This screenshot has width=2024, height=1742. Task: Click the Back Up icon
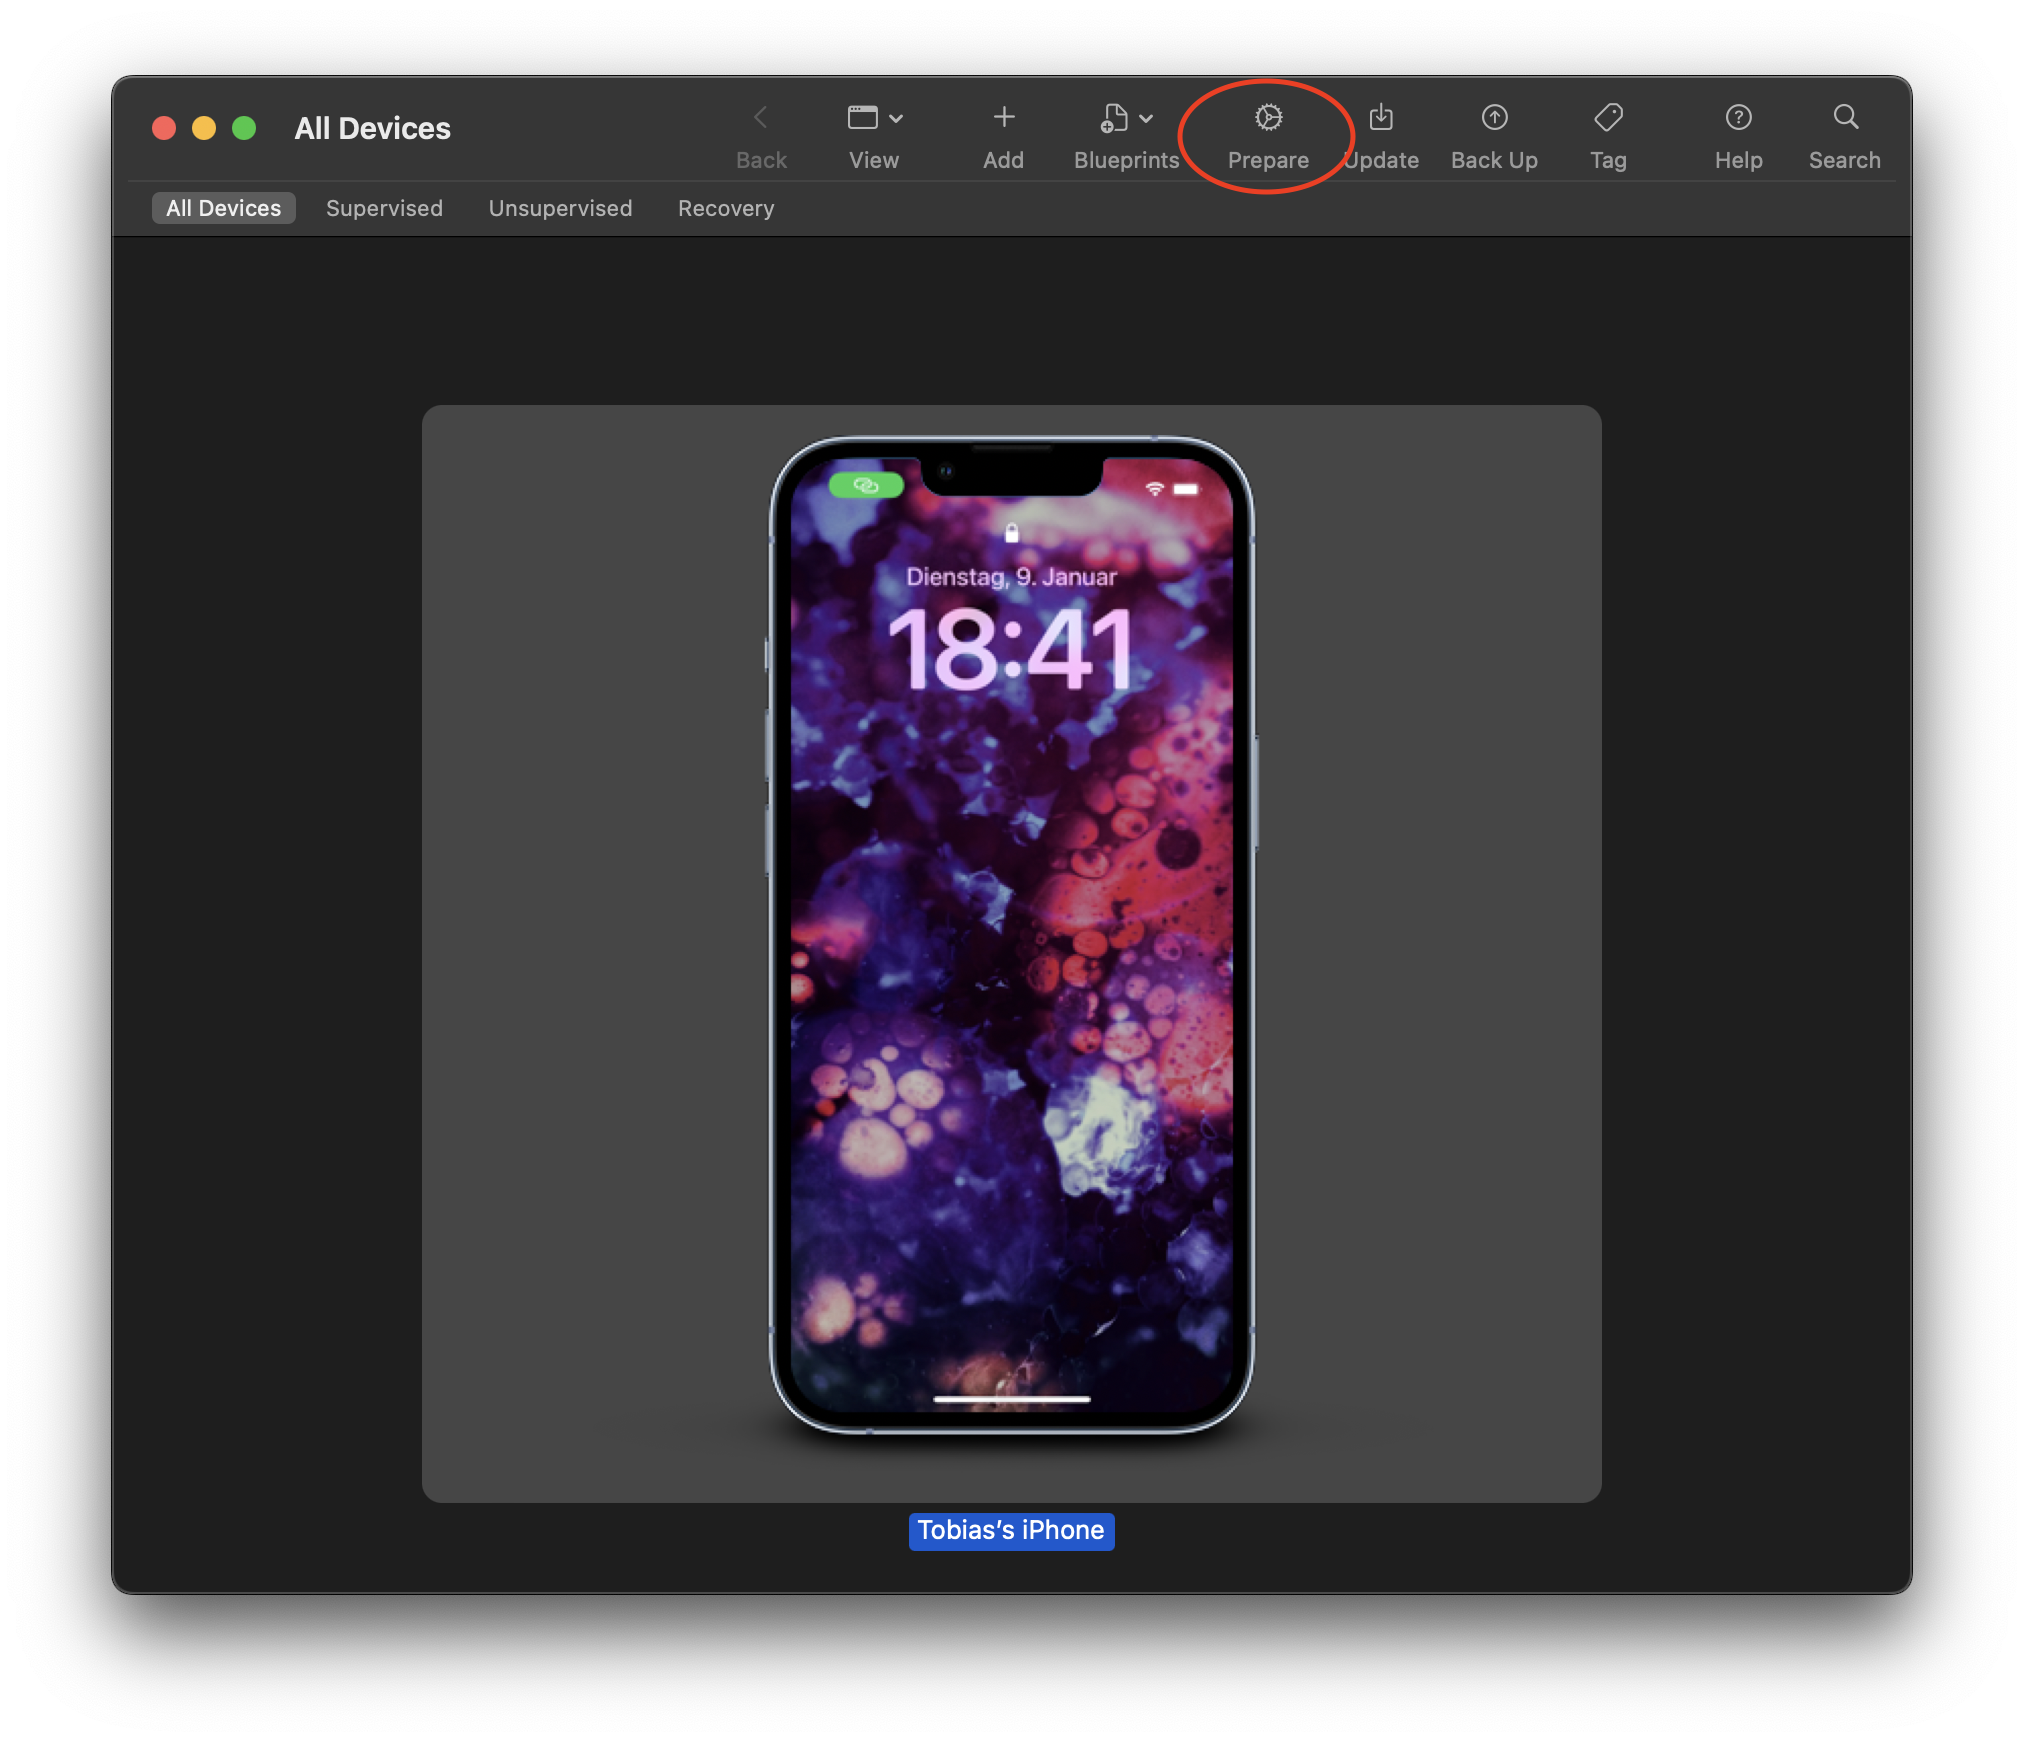(1493, 117)
